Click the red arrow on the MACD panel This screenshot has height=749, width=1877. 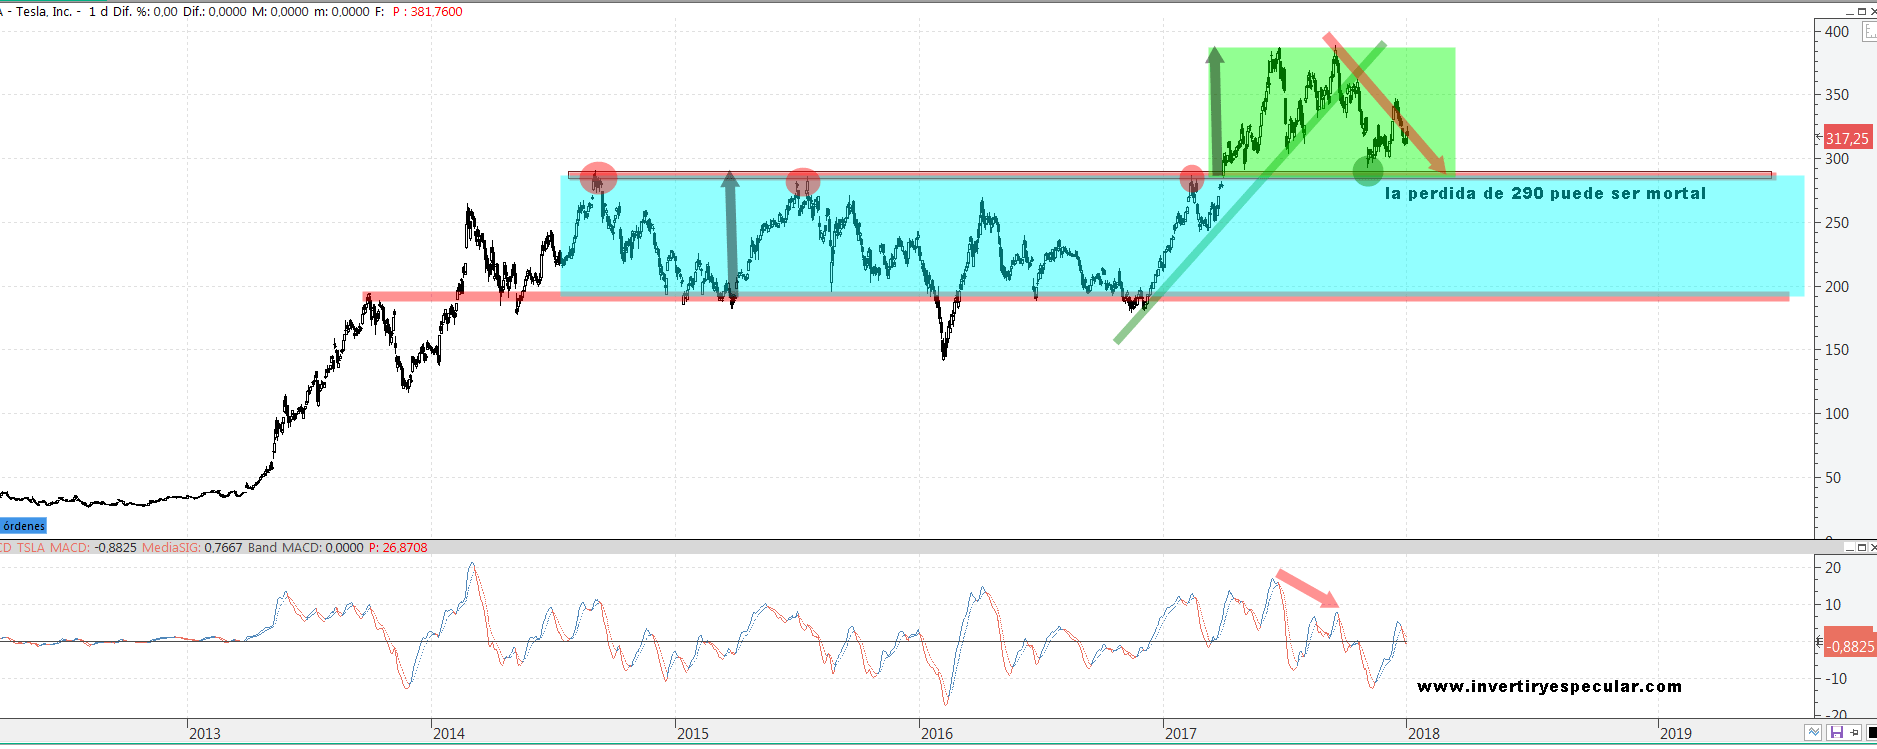1307,588
